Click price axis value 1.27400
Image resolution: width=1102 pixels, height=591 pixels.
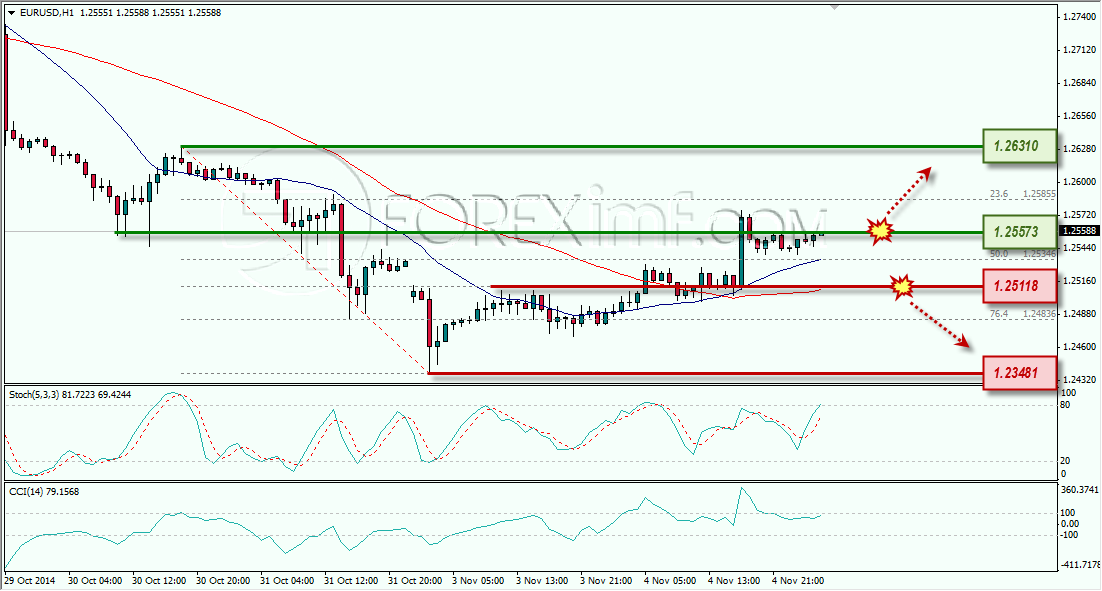pos(1080,16)
